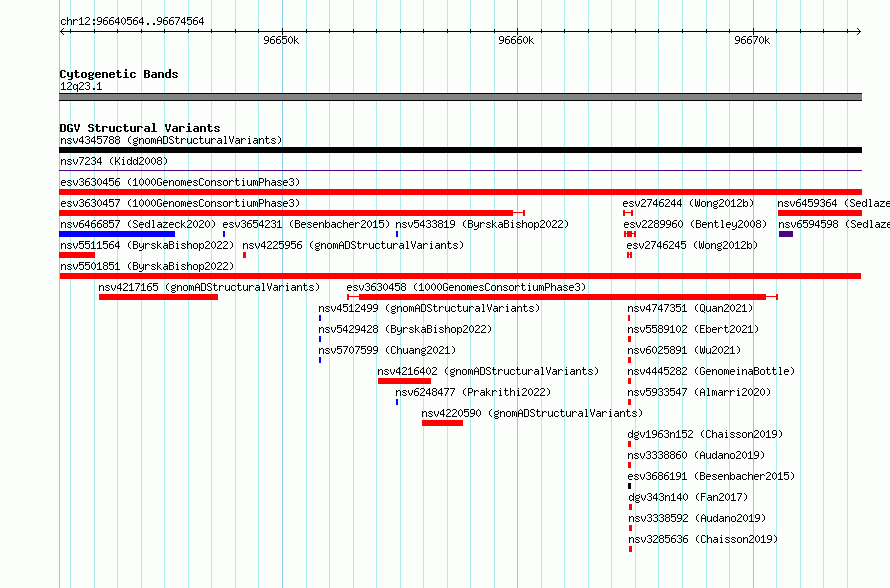Open nsv4217165 gnomAD variant label
The image size is (890, 588).
[x=209, y=287]
